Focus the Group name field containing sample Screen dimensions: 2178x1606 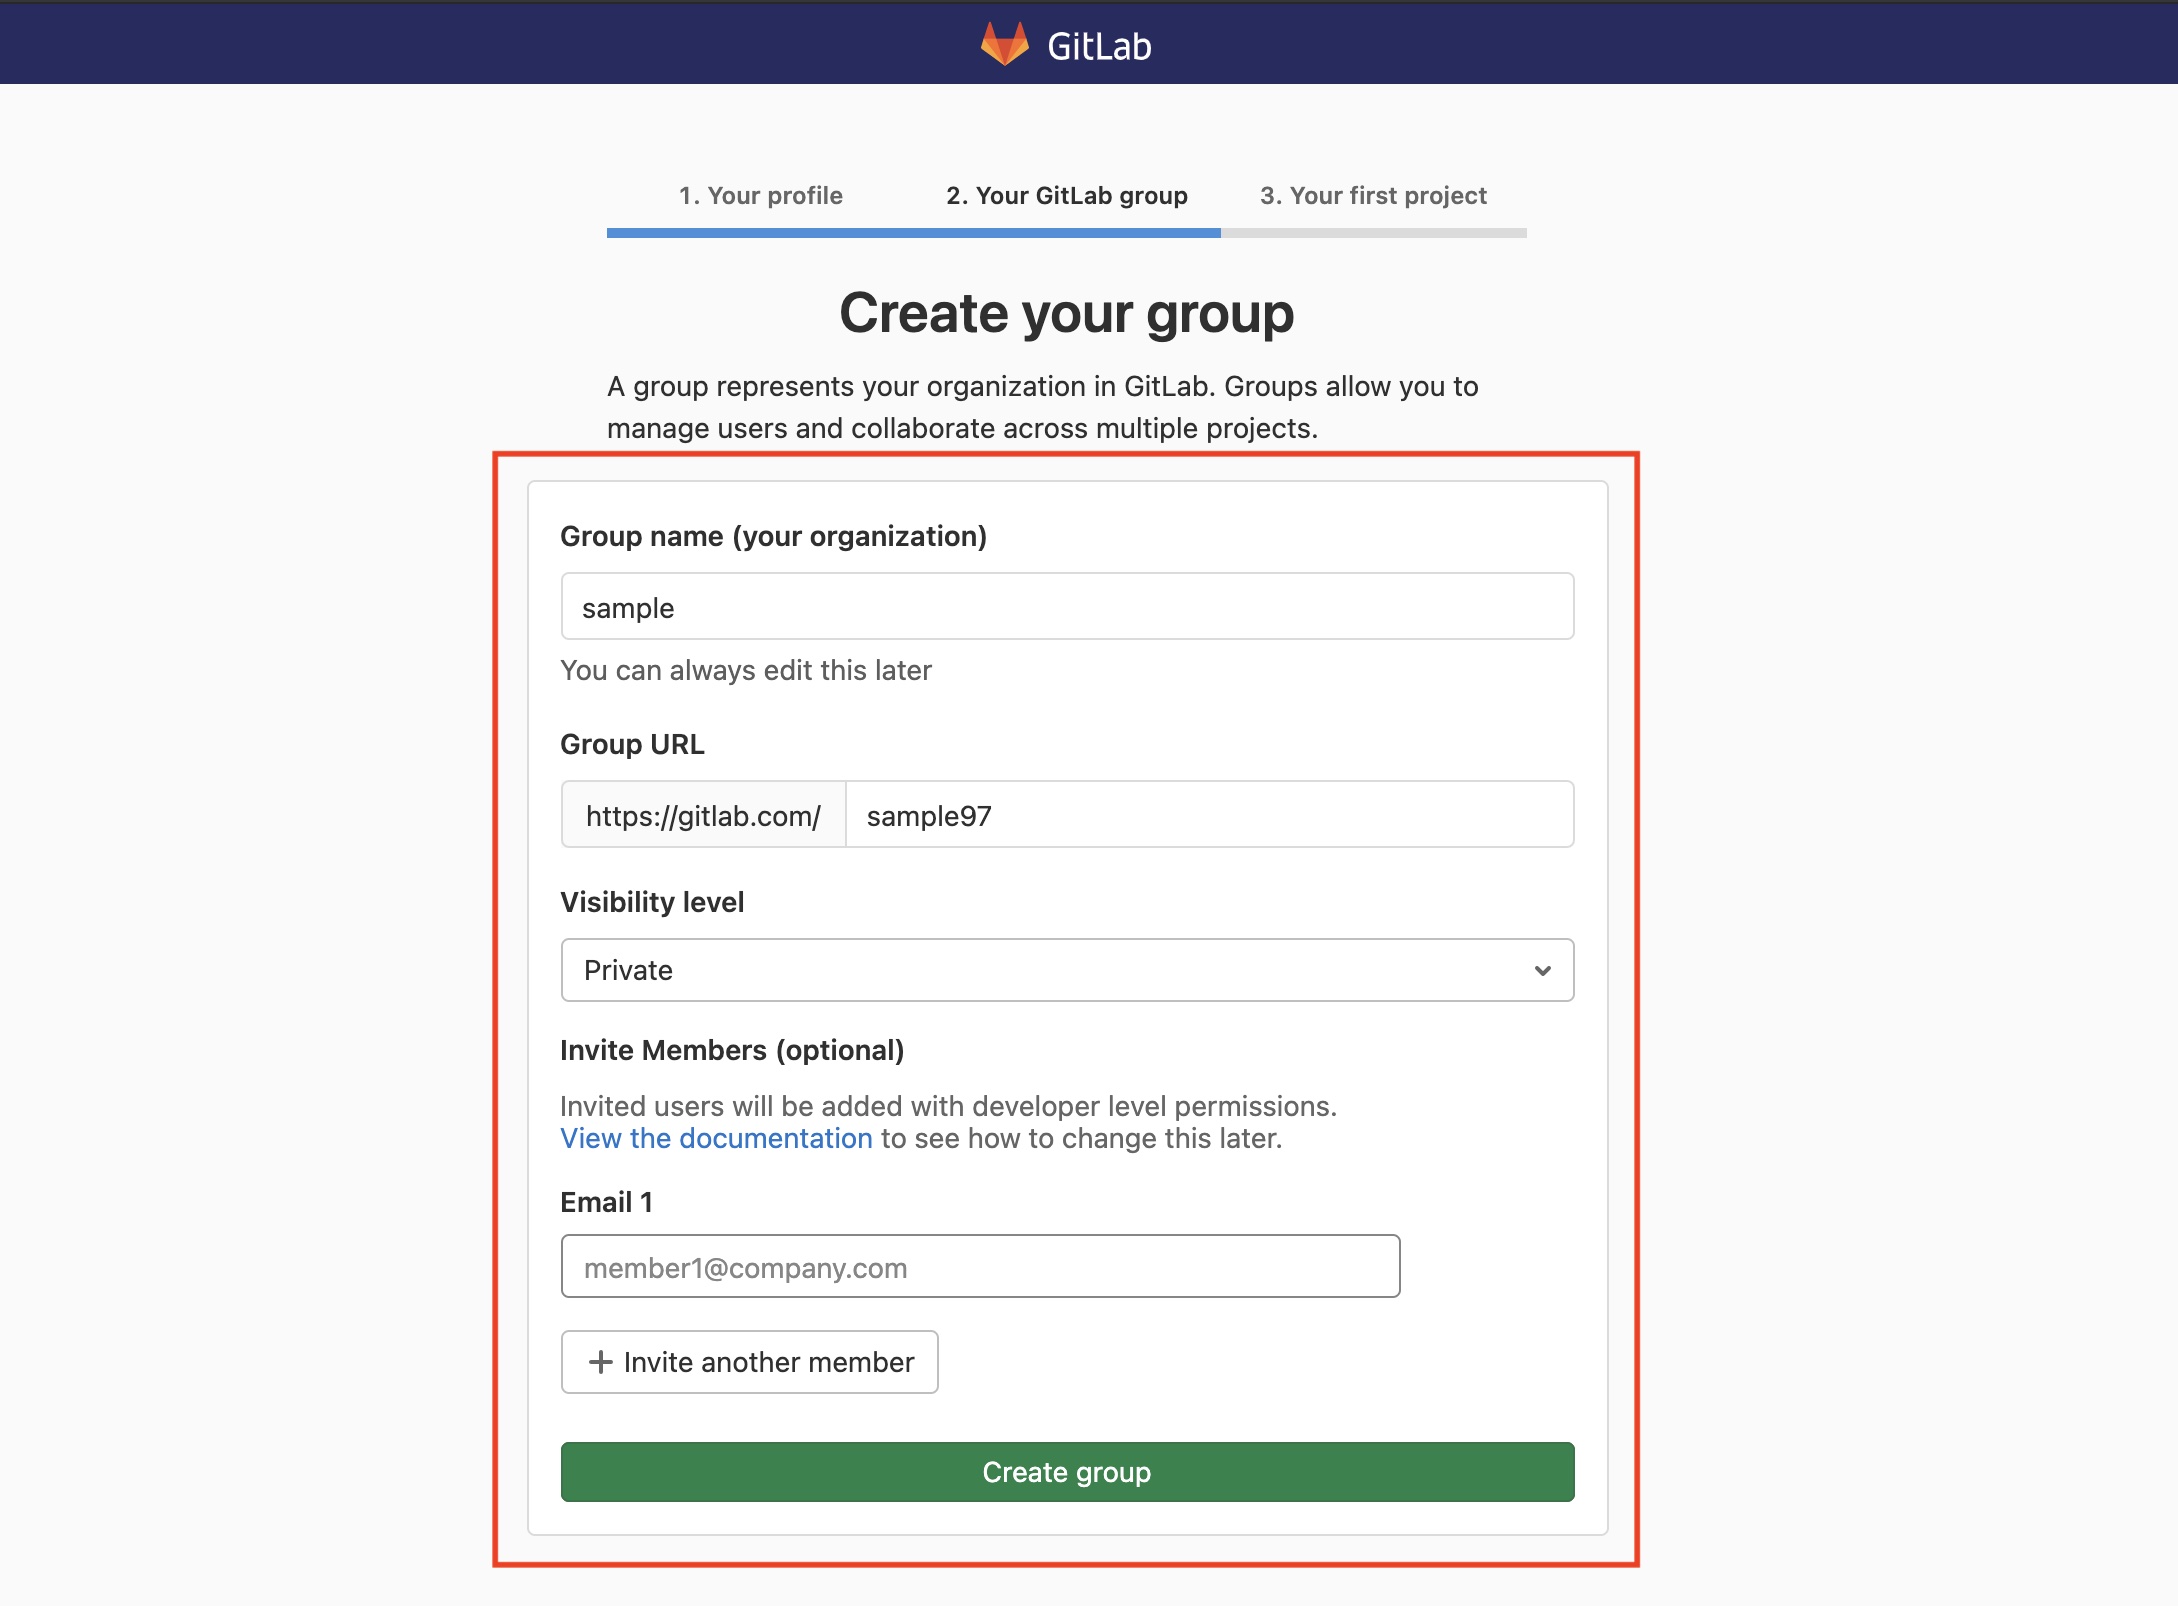tap(1067, 606)
